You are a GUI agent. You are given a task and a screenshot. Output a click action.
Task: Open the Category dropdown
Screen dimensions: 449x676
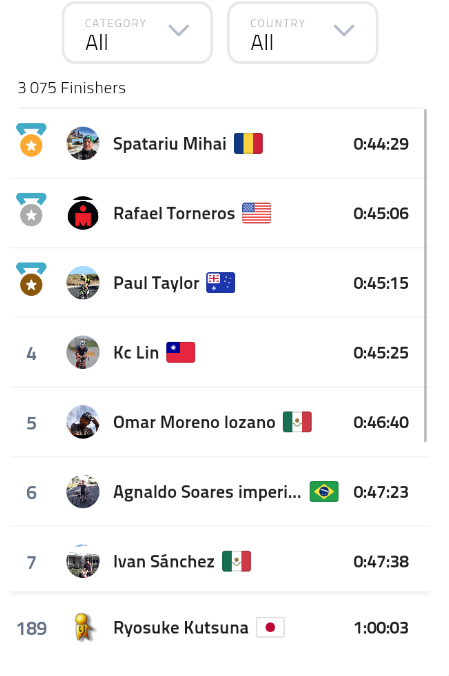click(137, 33)
